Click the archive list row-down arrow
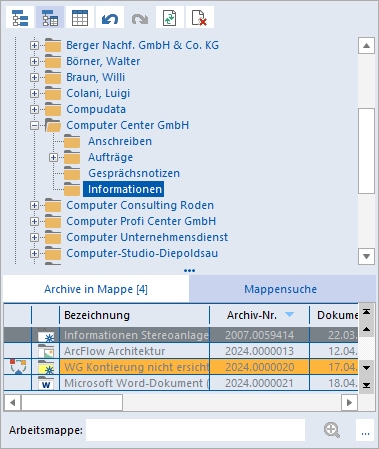Image resolution: width=379 pixels, height=449 pixels. [x=366, y=368]
